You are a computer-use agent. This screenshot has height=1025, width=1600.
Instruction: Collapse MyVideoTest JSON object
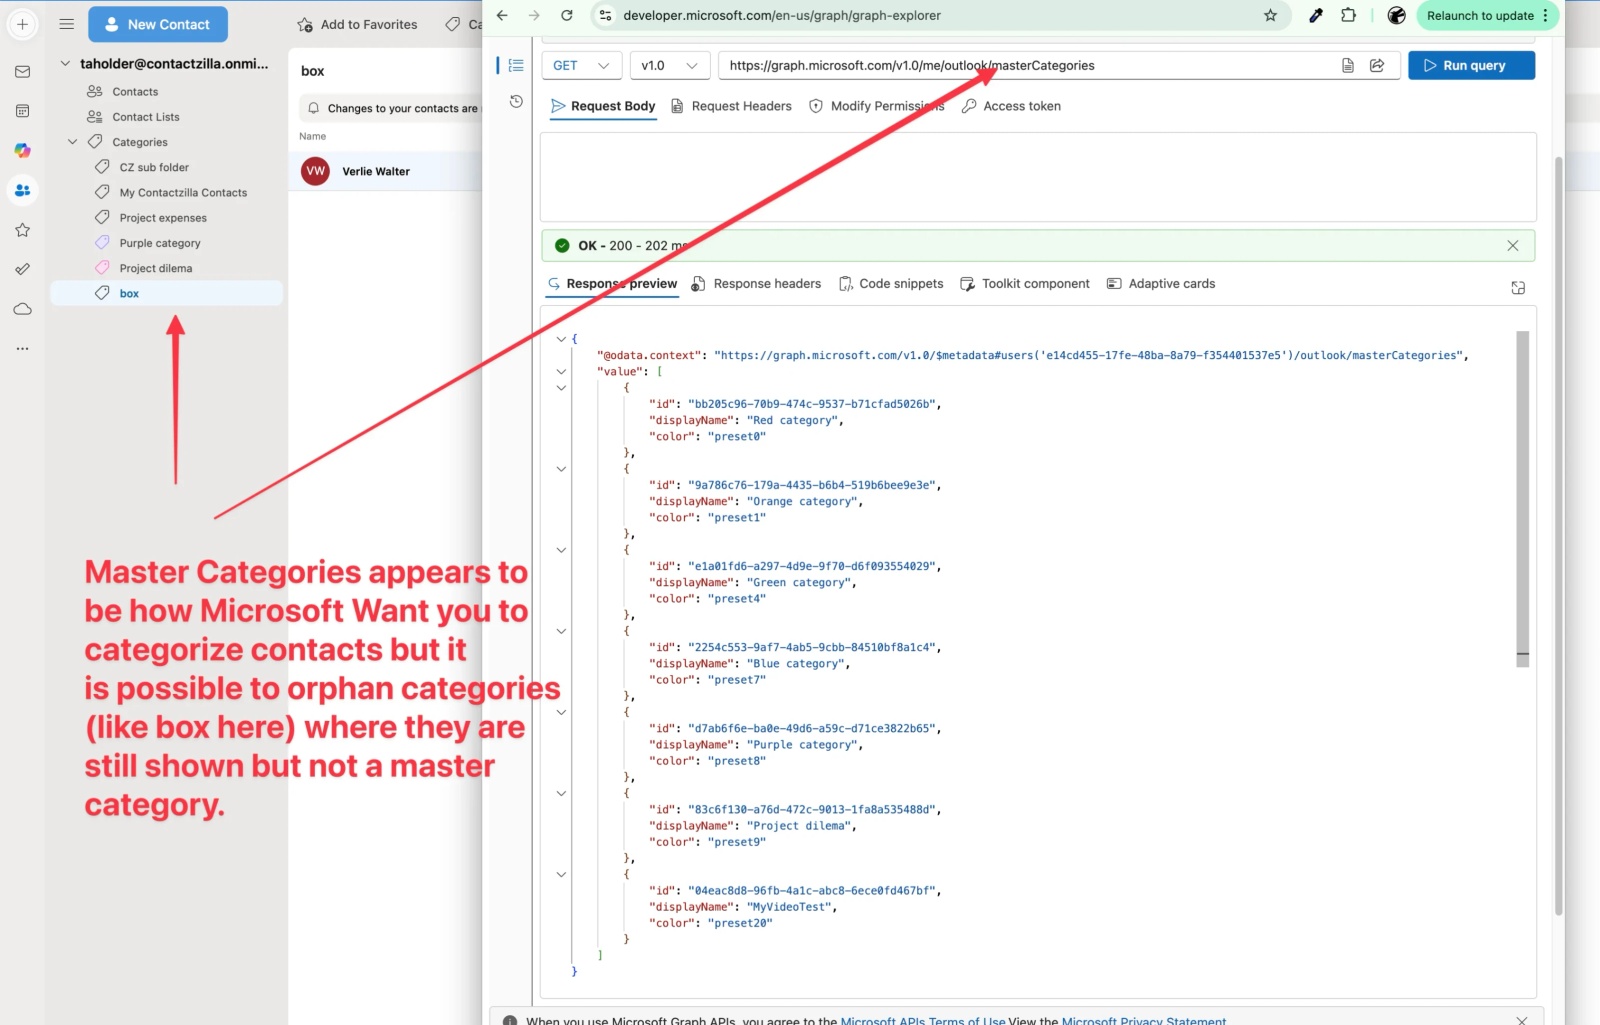pos(561,874)
